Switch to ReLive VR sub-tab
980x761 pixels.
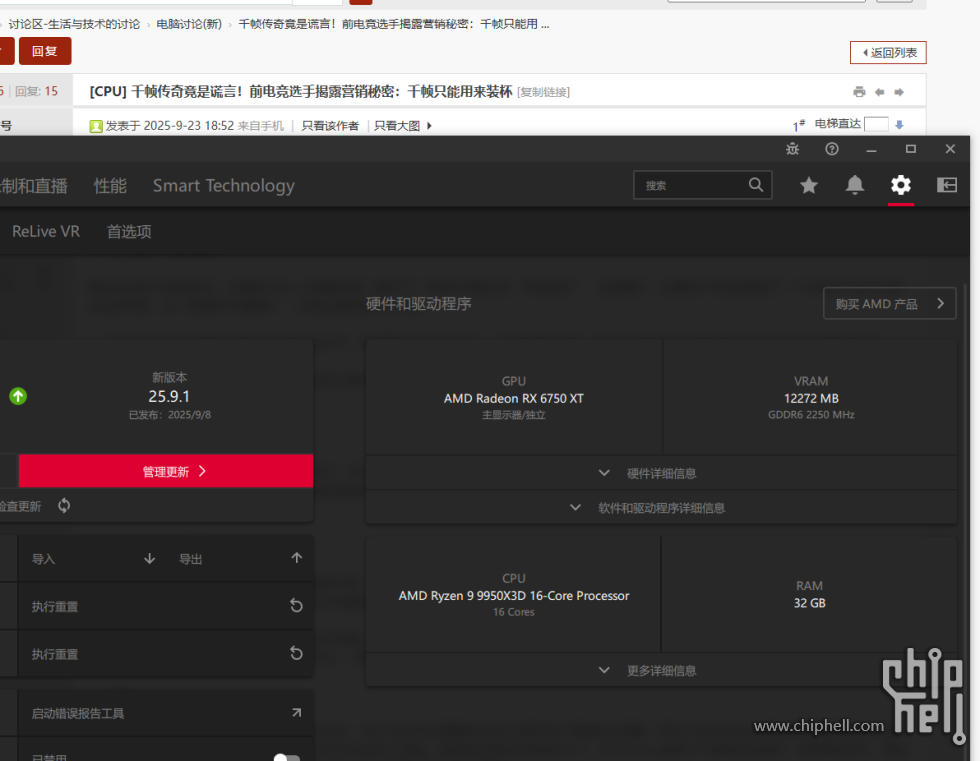46,231
